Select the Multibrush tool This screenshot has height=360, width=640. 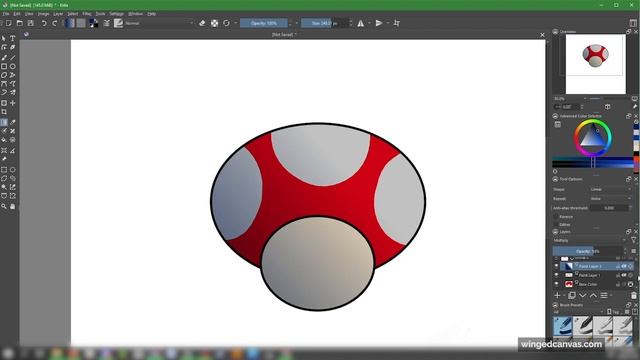coord(13,93)
